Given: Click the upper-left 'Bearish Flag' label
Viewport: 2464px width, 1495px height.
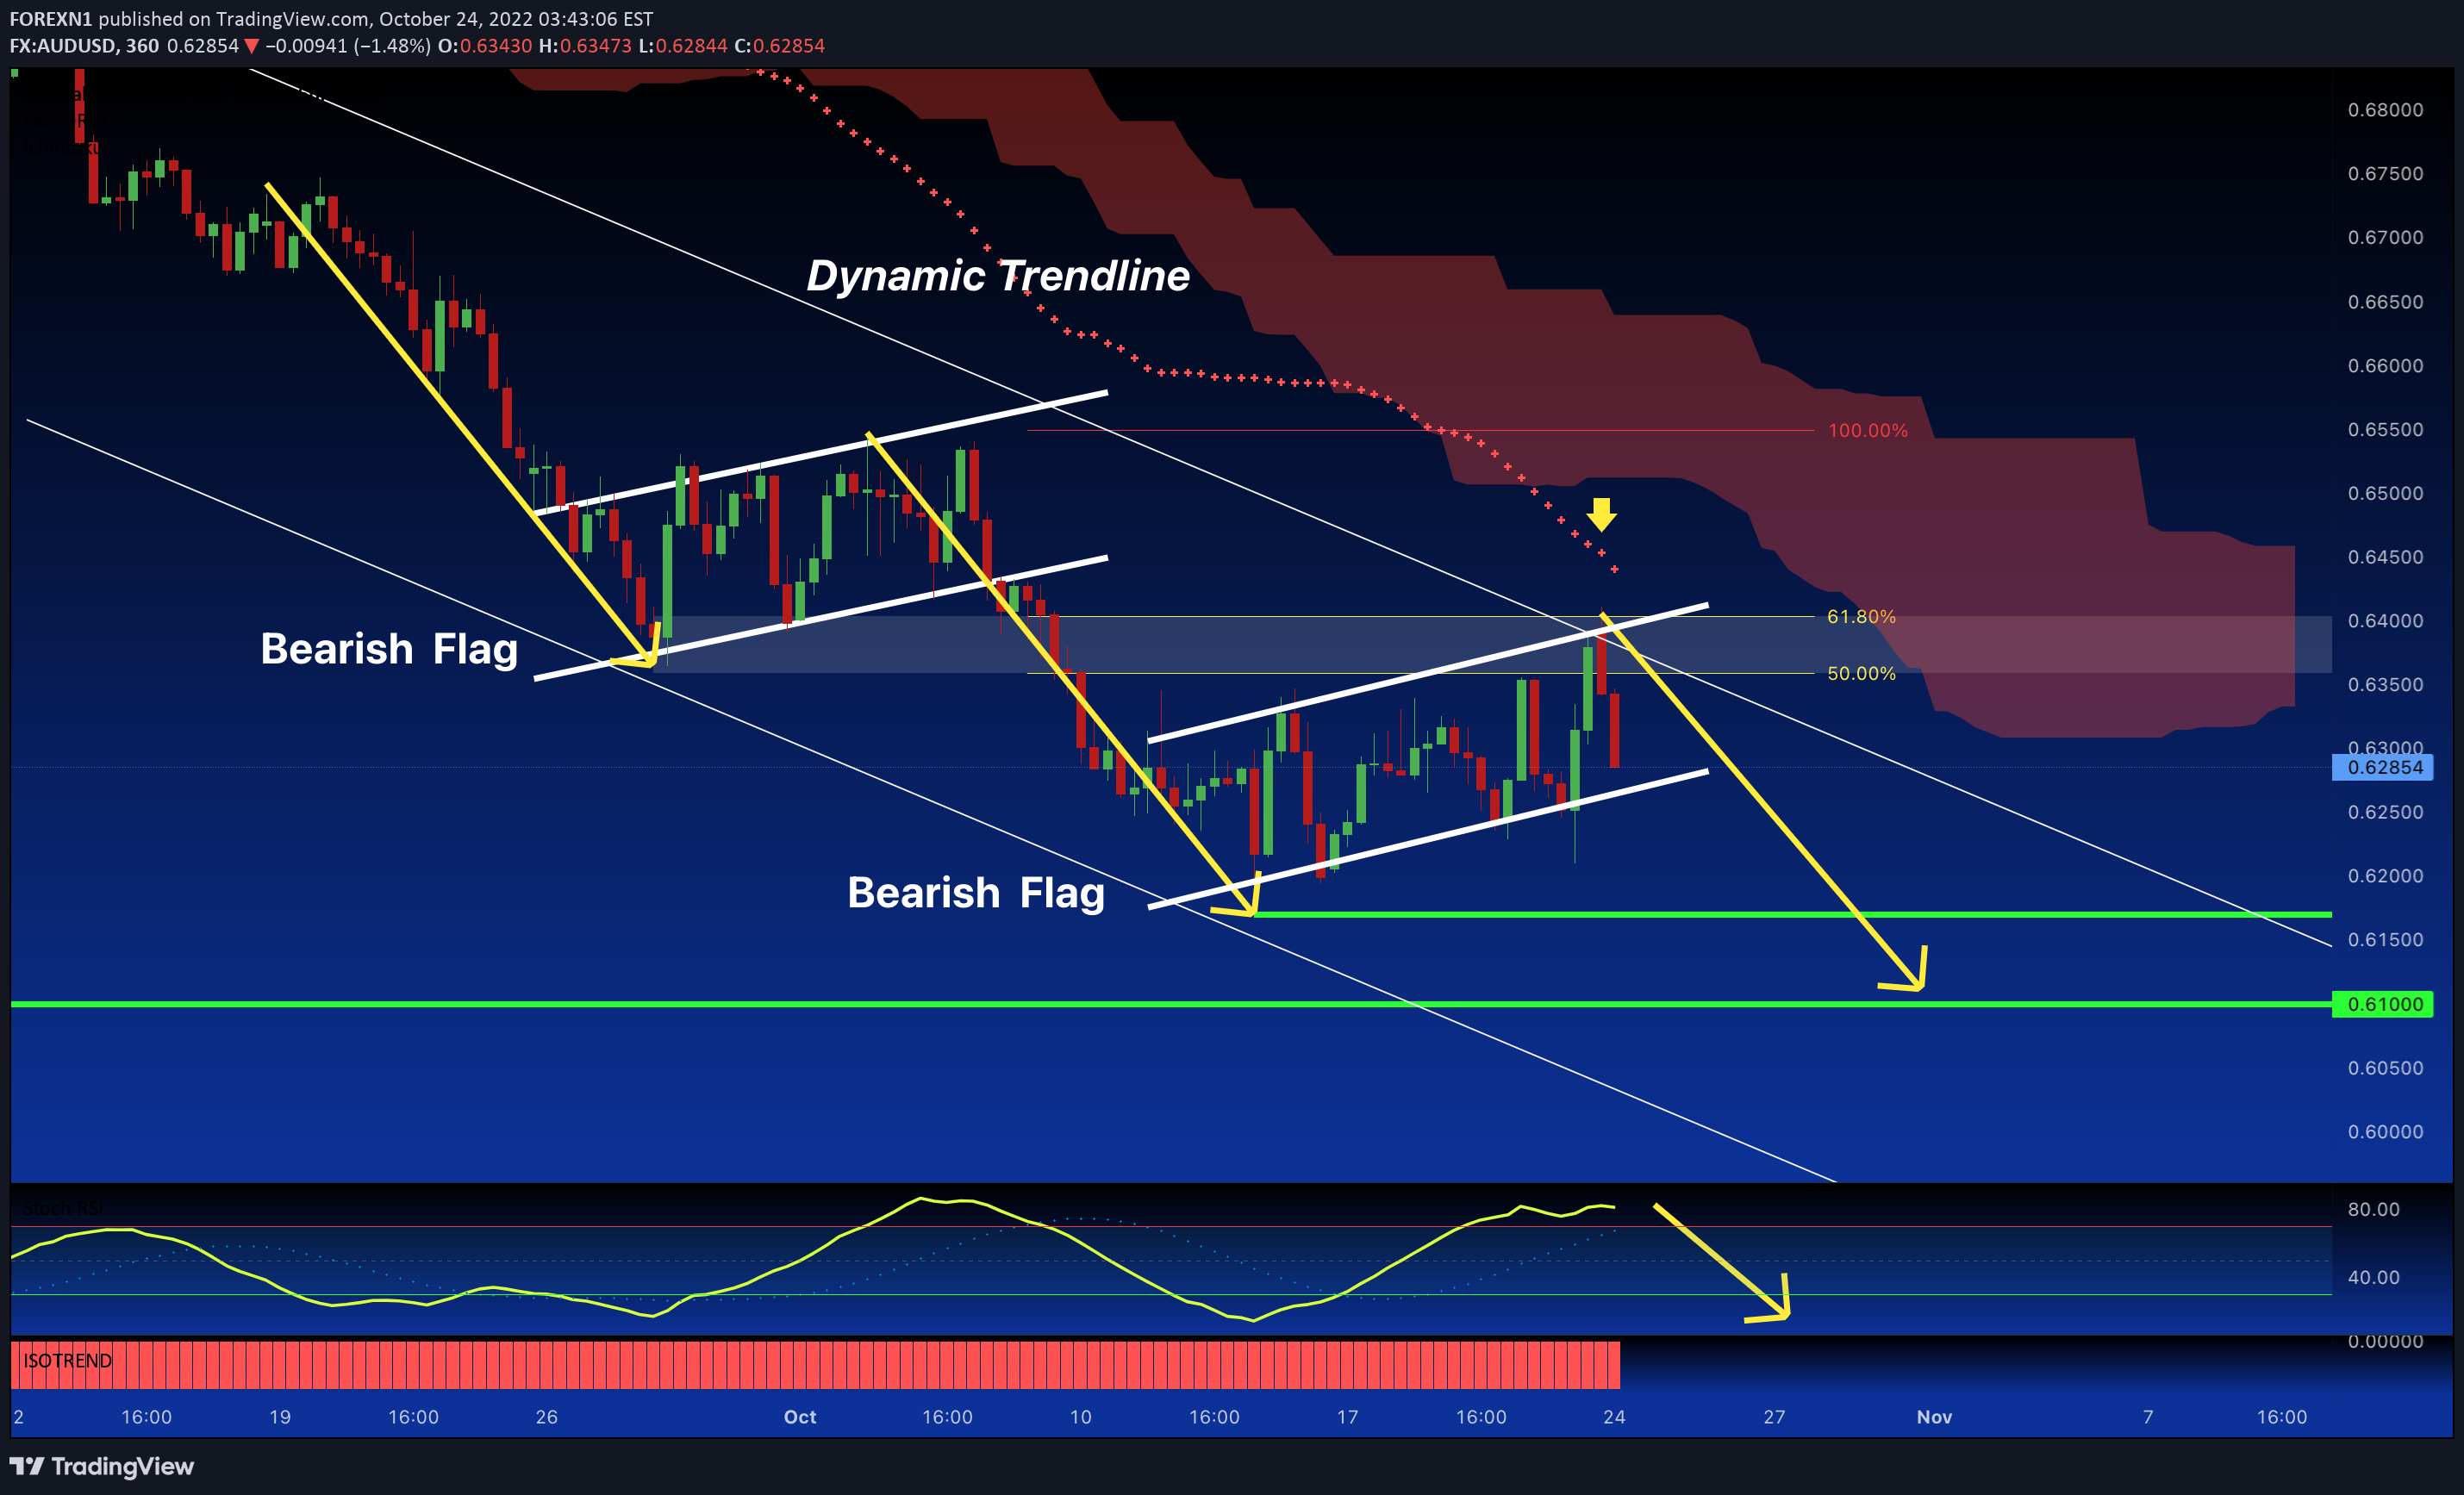Looking at the screenshot, I should pos(389,649).
